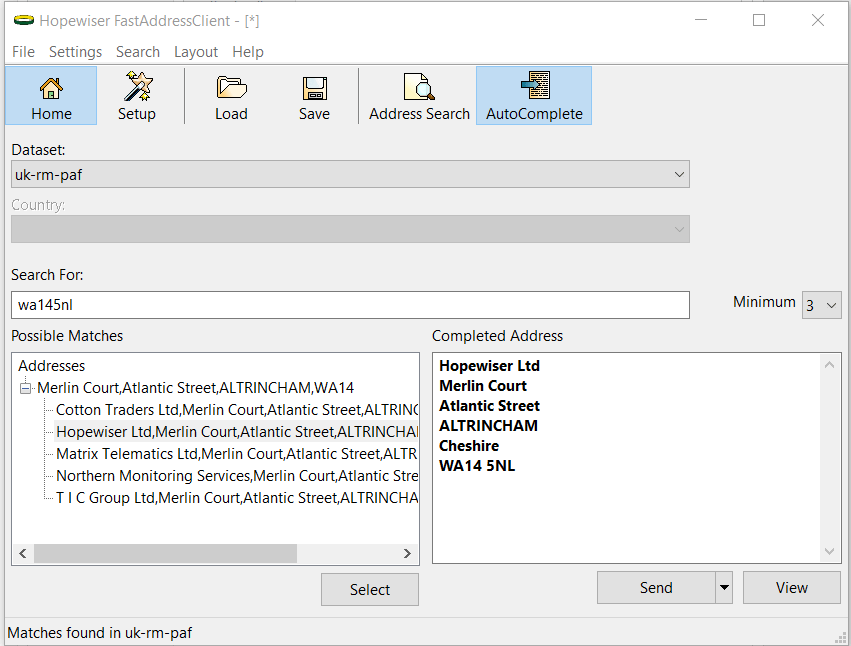Click the Search For input field
This screenshot has width=851, height=646.
click(x=350, y=305)
